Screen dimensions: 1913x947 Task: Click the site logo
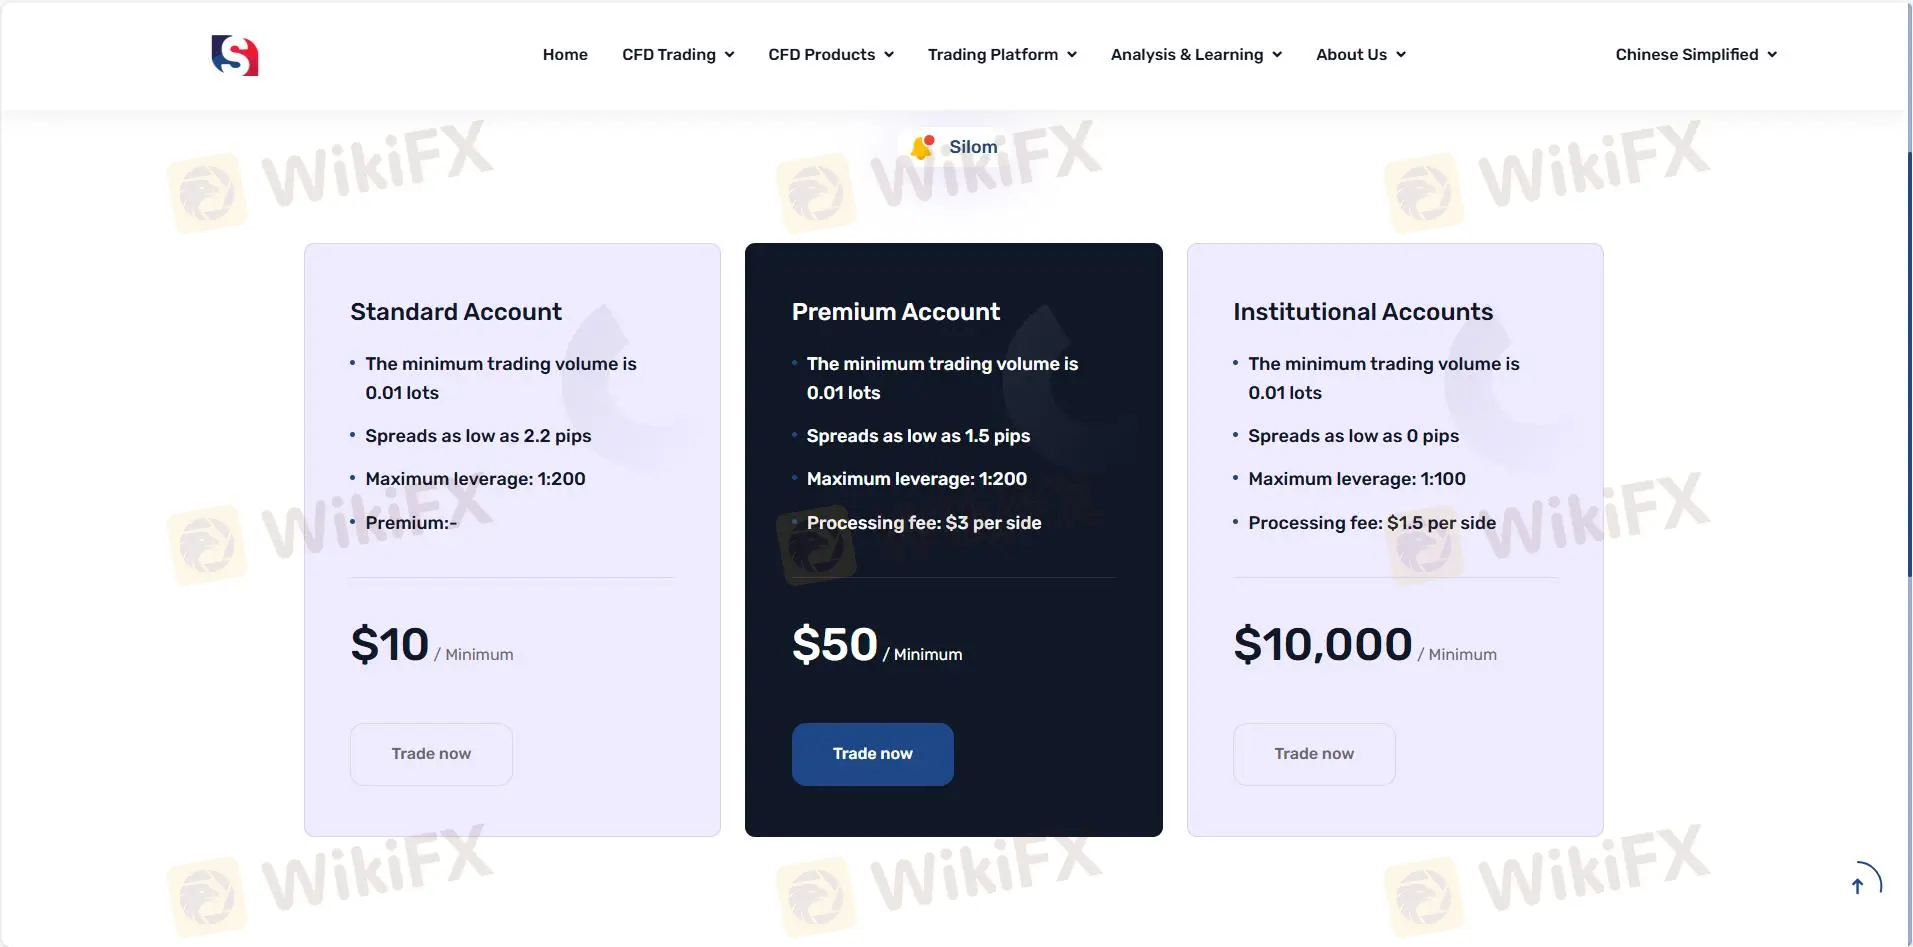[234, 55]
